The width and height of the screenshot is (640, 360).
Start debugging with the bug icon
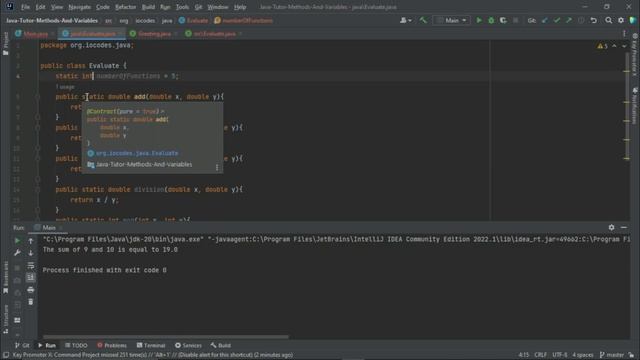[491, 20]
